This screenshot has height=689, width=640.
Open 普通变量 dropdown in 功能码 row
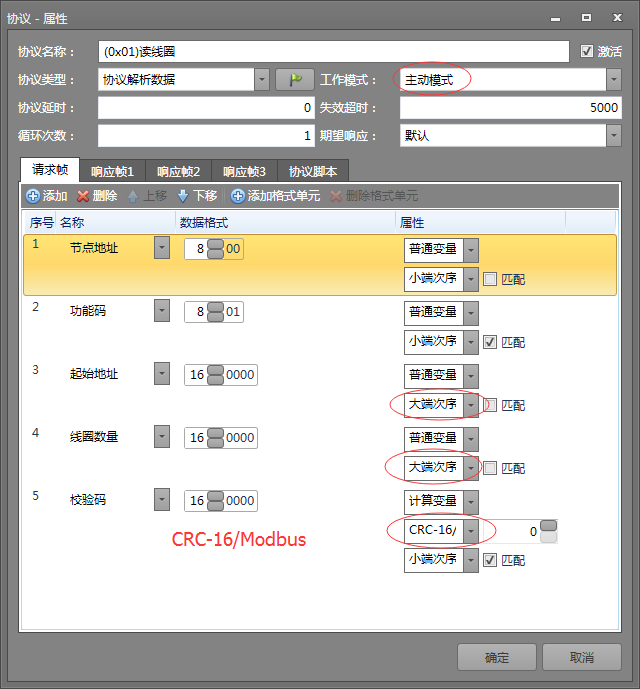point(471,313)
